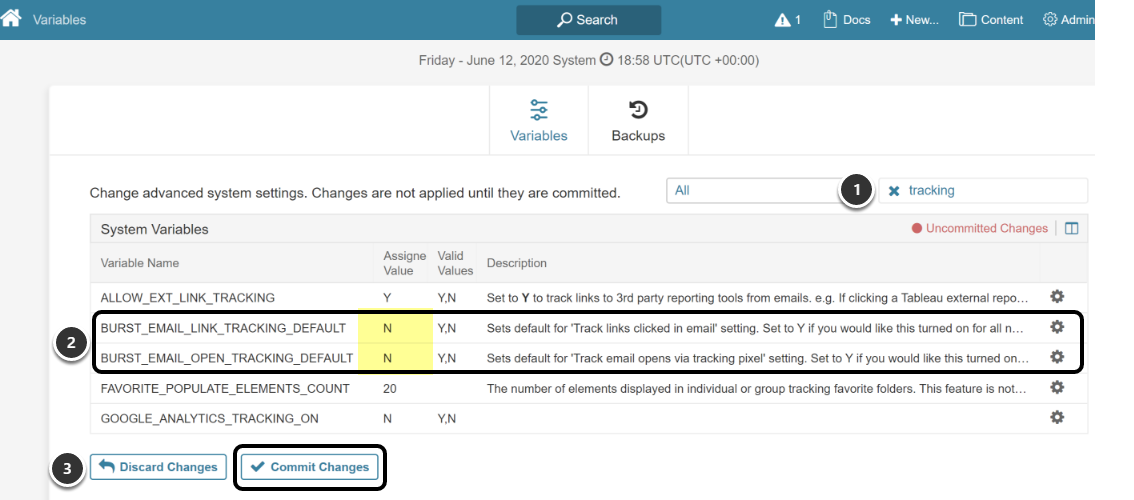This screenshot has height=500, width=1134.
Task: Click the Search box in top bar
Action: (x=588, y=20)
